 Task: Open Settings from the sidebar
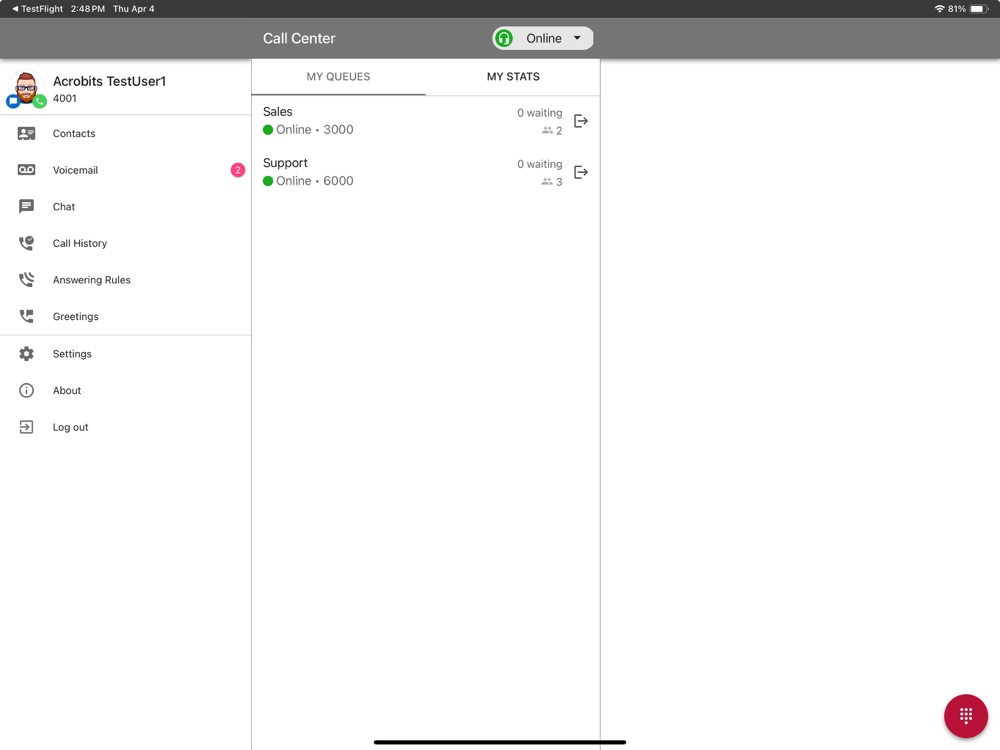pyautogui.click(x=126, y=353)
